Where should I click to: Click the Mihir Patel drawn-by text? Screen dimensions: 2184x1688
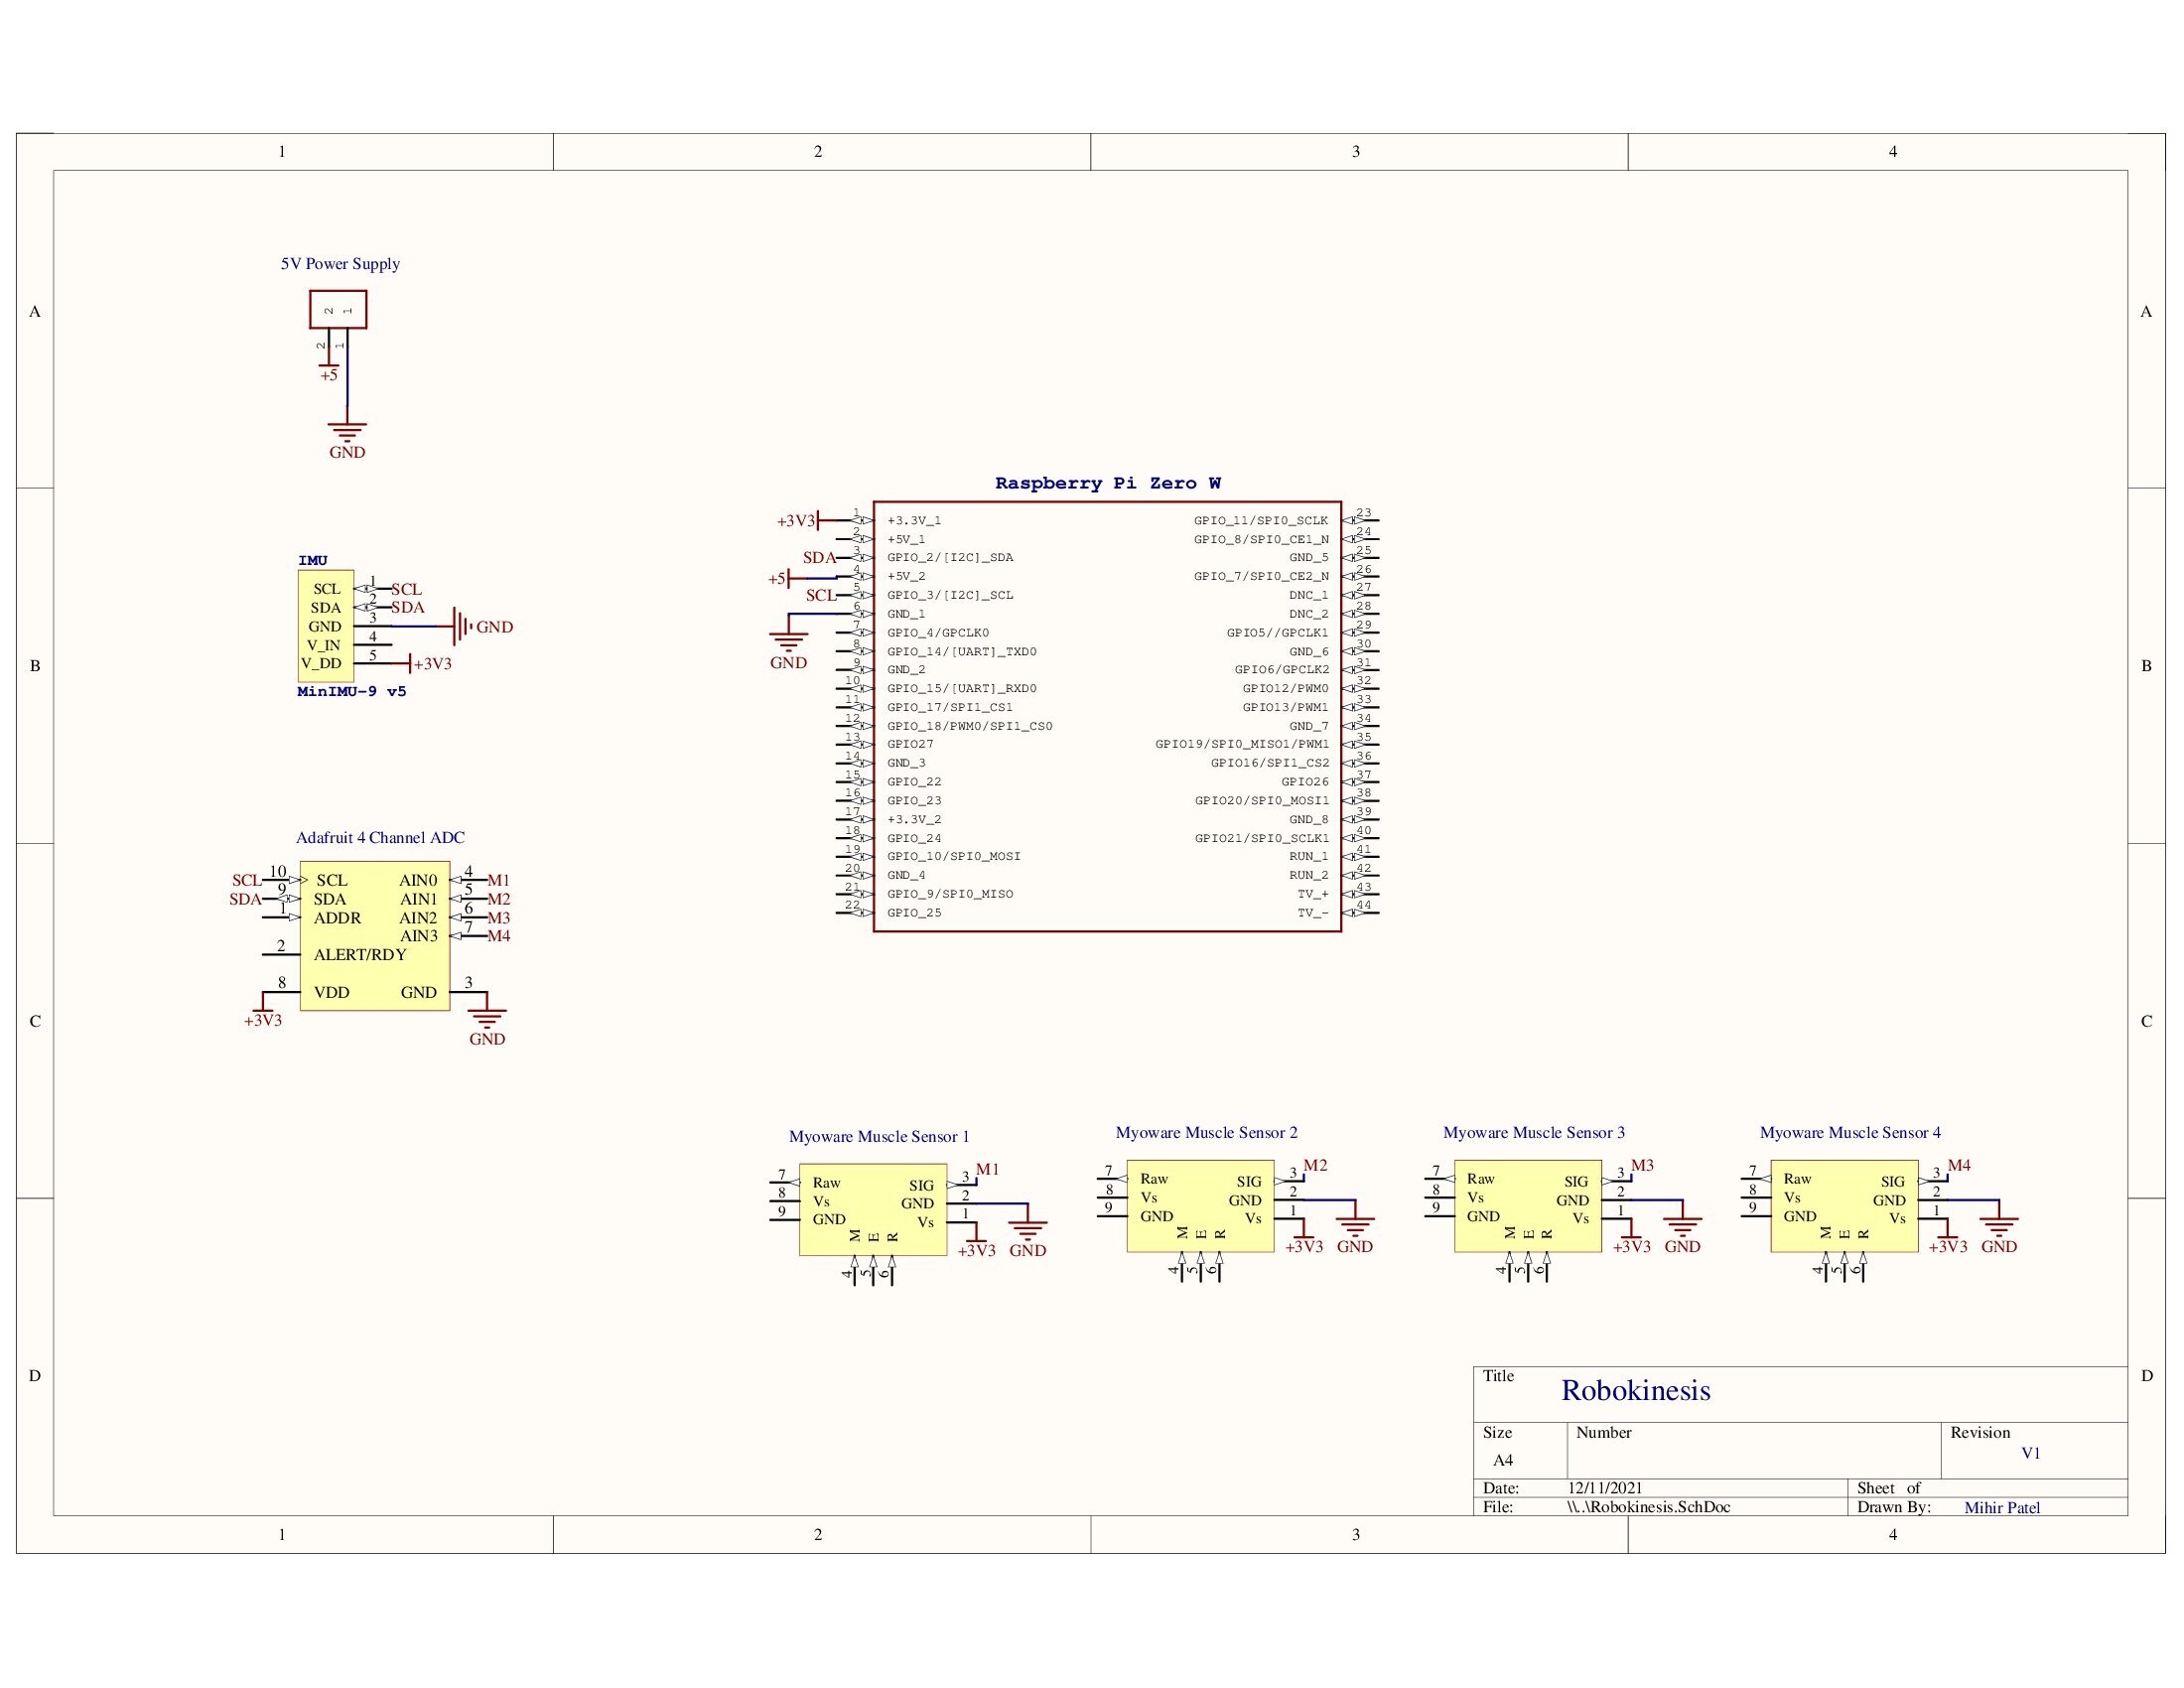[2001, 1507]
